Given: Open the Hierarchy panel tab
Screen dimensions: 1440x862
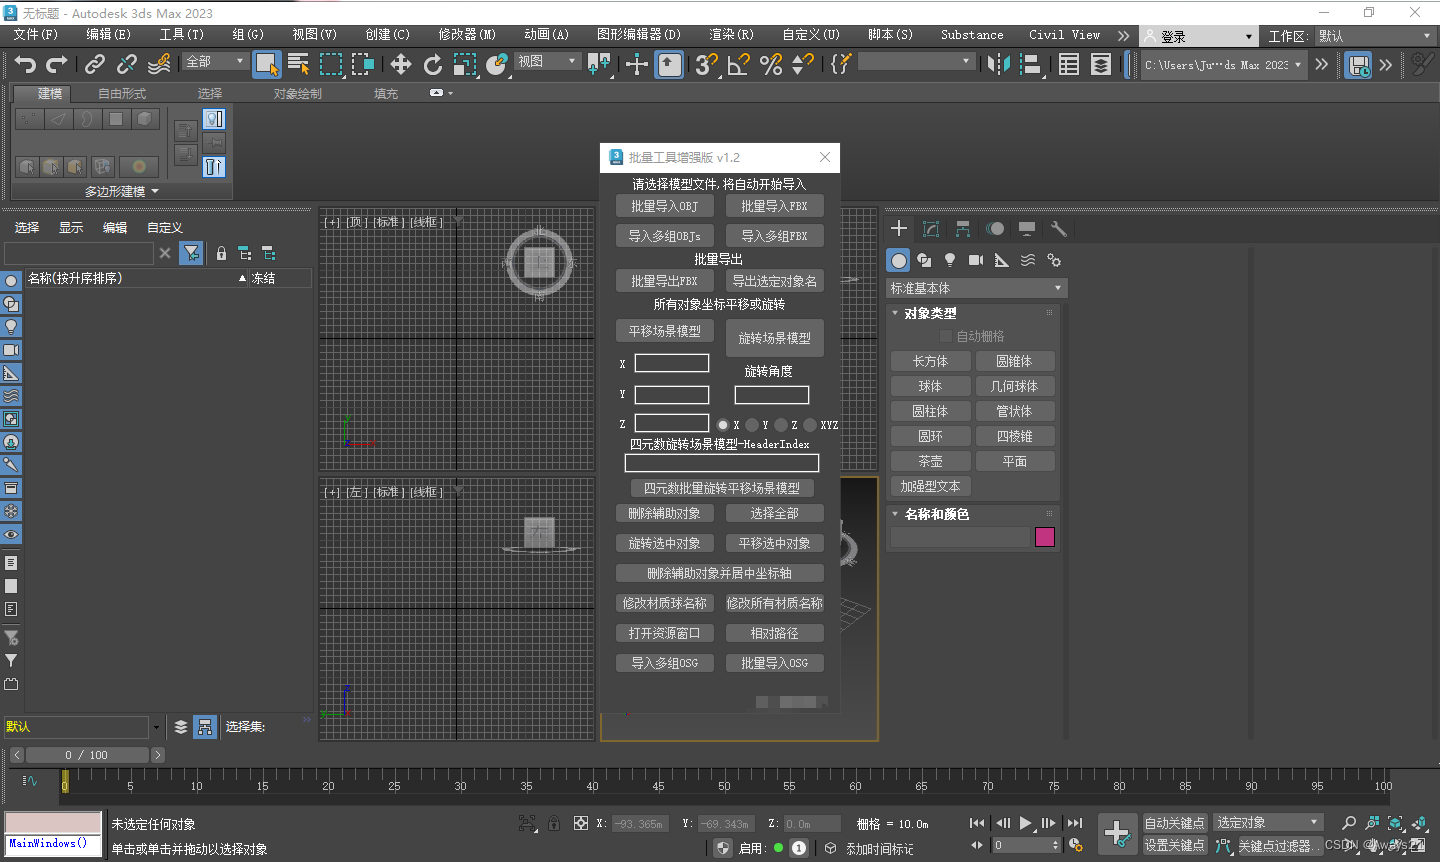Looking at the screenshot, I should [963, 229].
